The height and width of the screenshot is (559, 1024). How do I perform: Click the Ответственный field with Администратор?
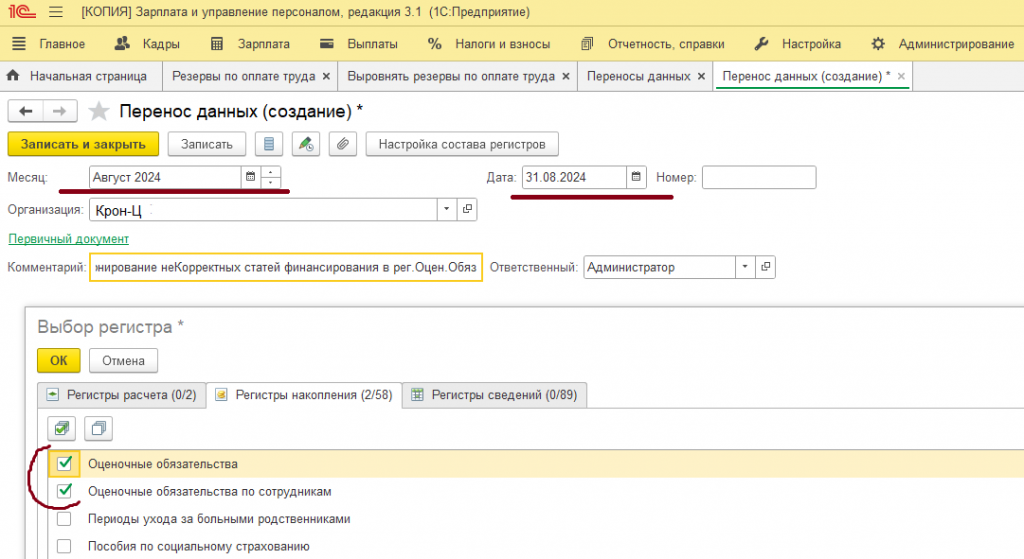coord(659,267)
